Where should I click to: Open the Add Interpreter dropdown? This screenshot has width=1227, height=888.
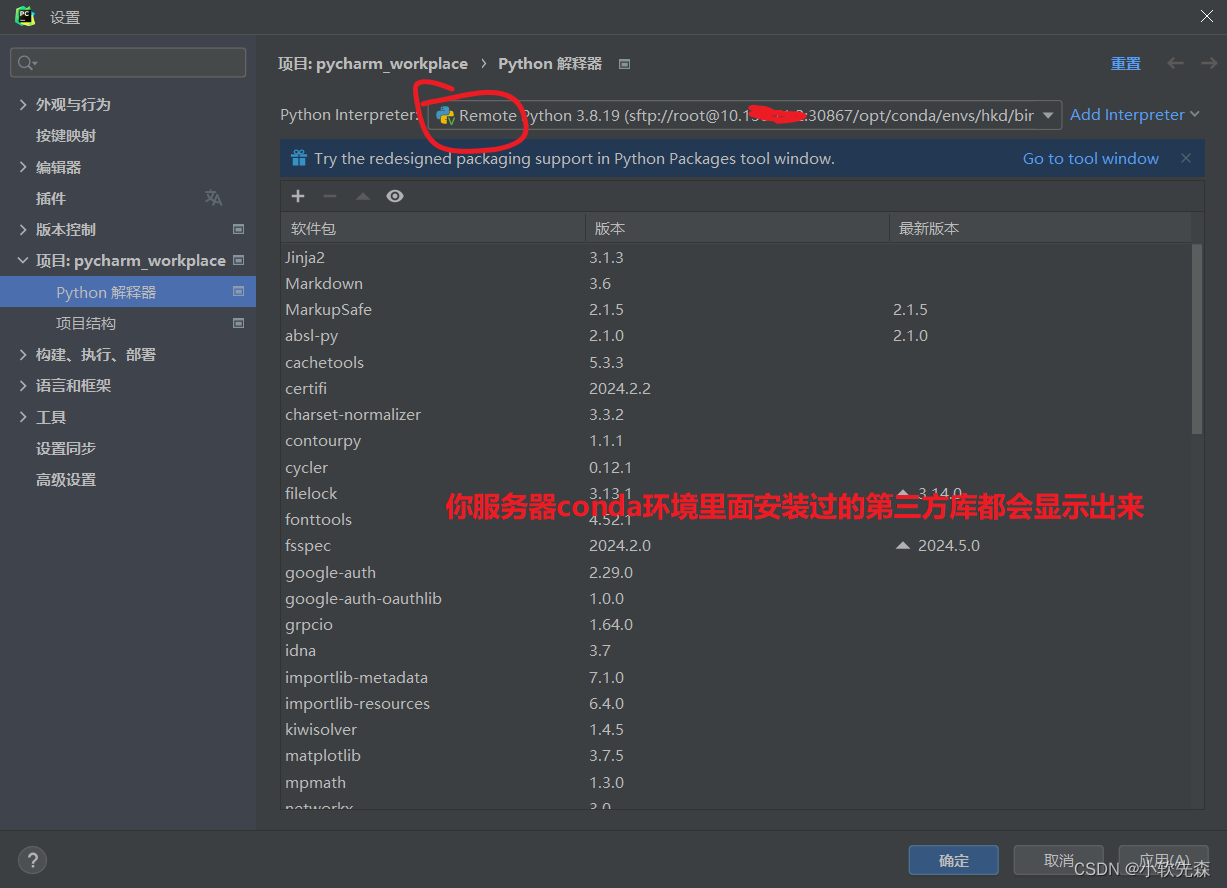coord(1134,115)
